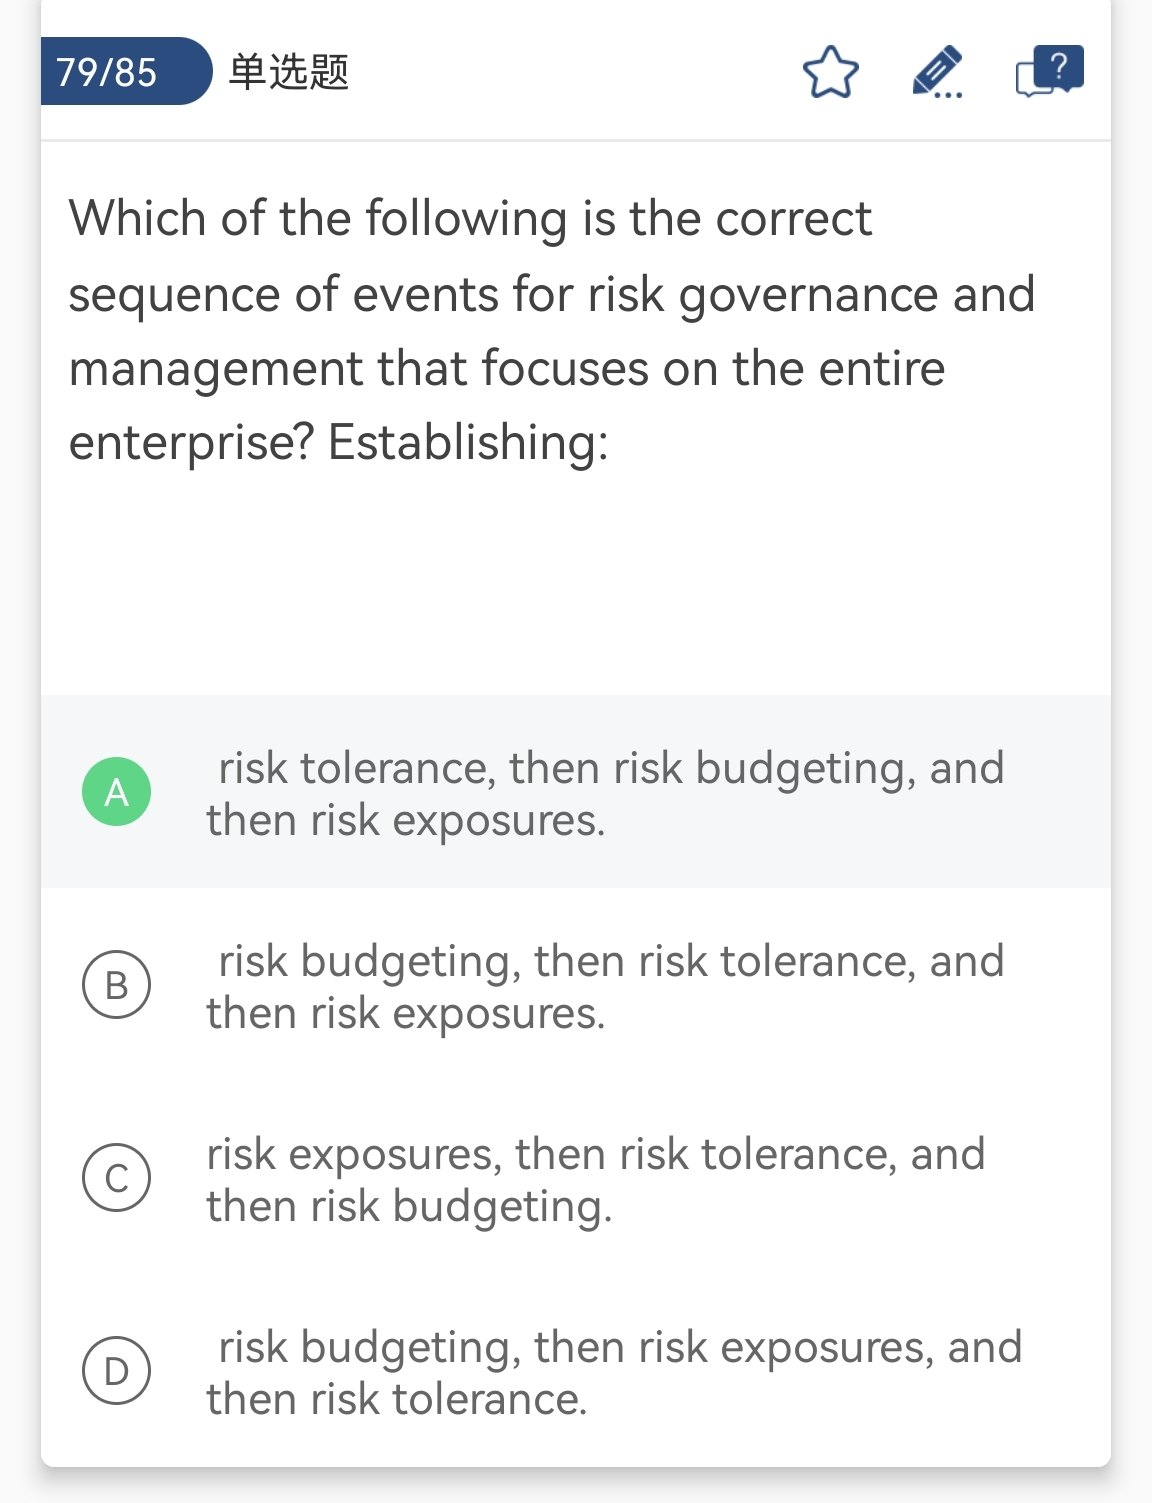Tap the 单选题 question type label
The width and height of the screenshot is (1152, 1503).
point(288,72)
